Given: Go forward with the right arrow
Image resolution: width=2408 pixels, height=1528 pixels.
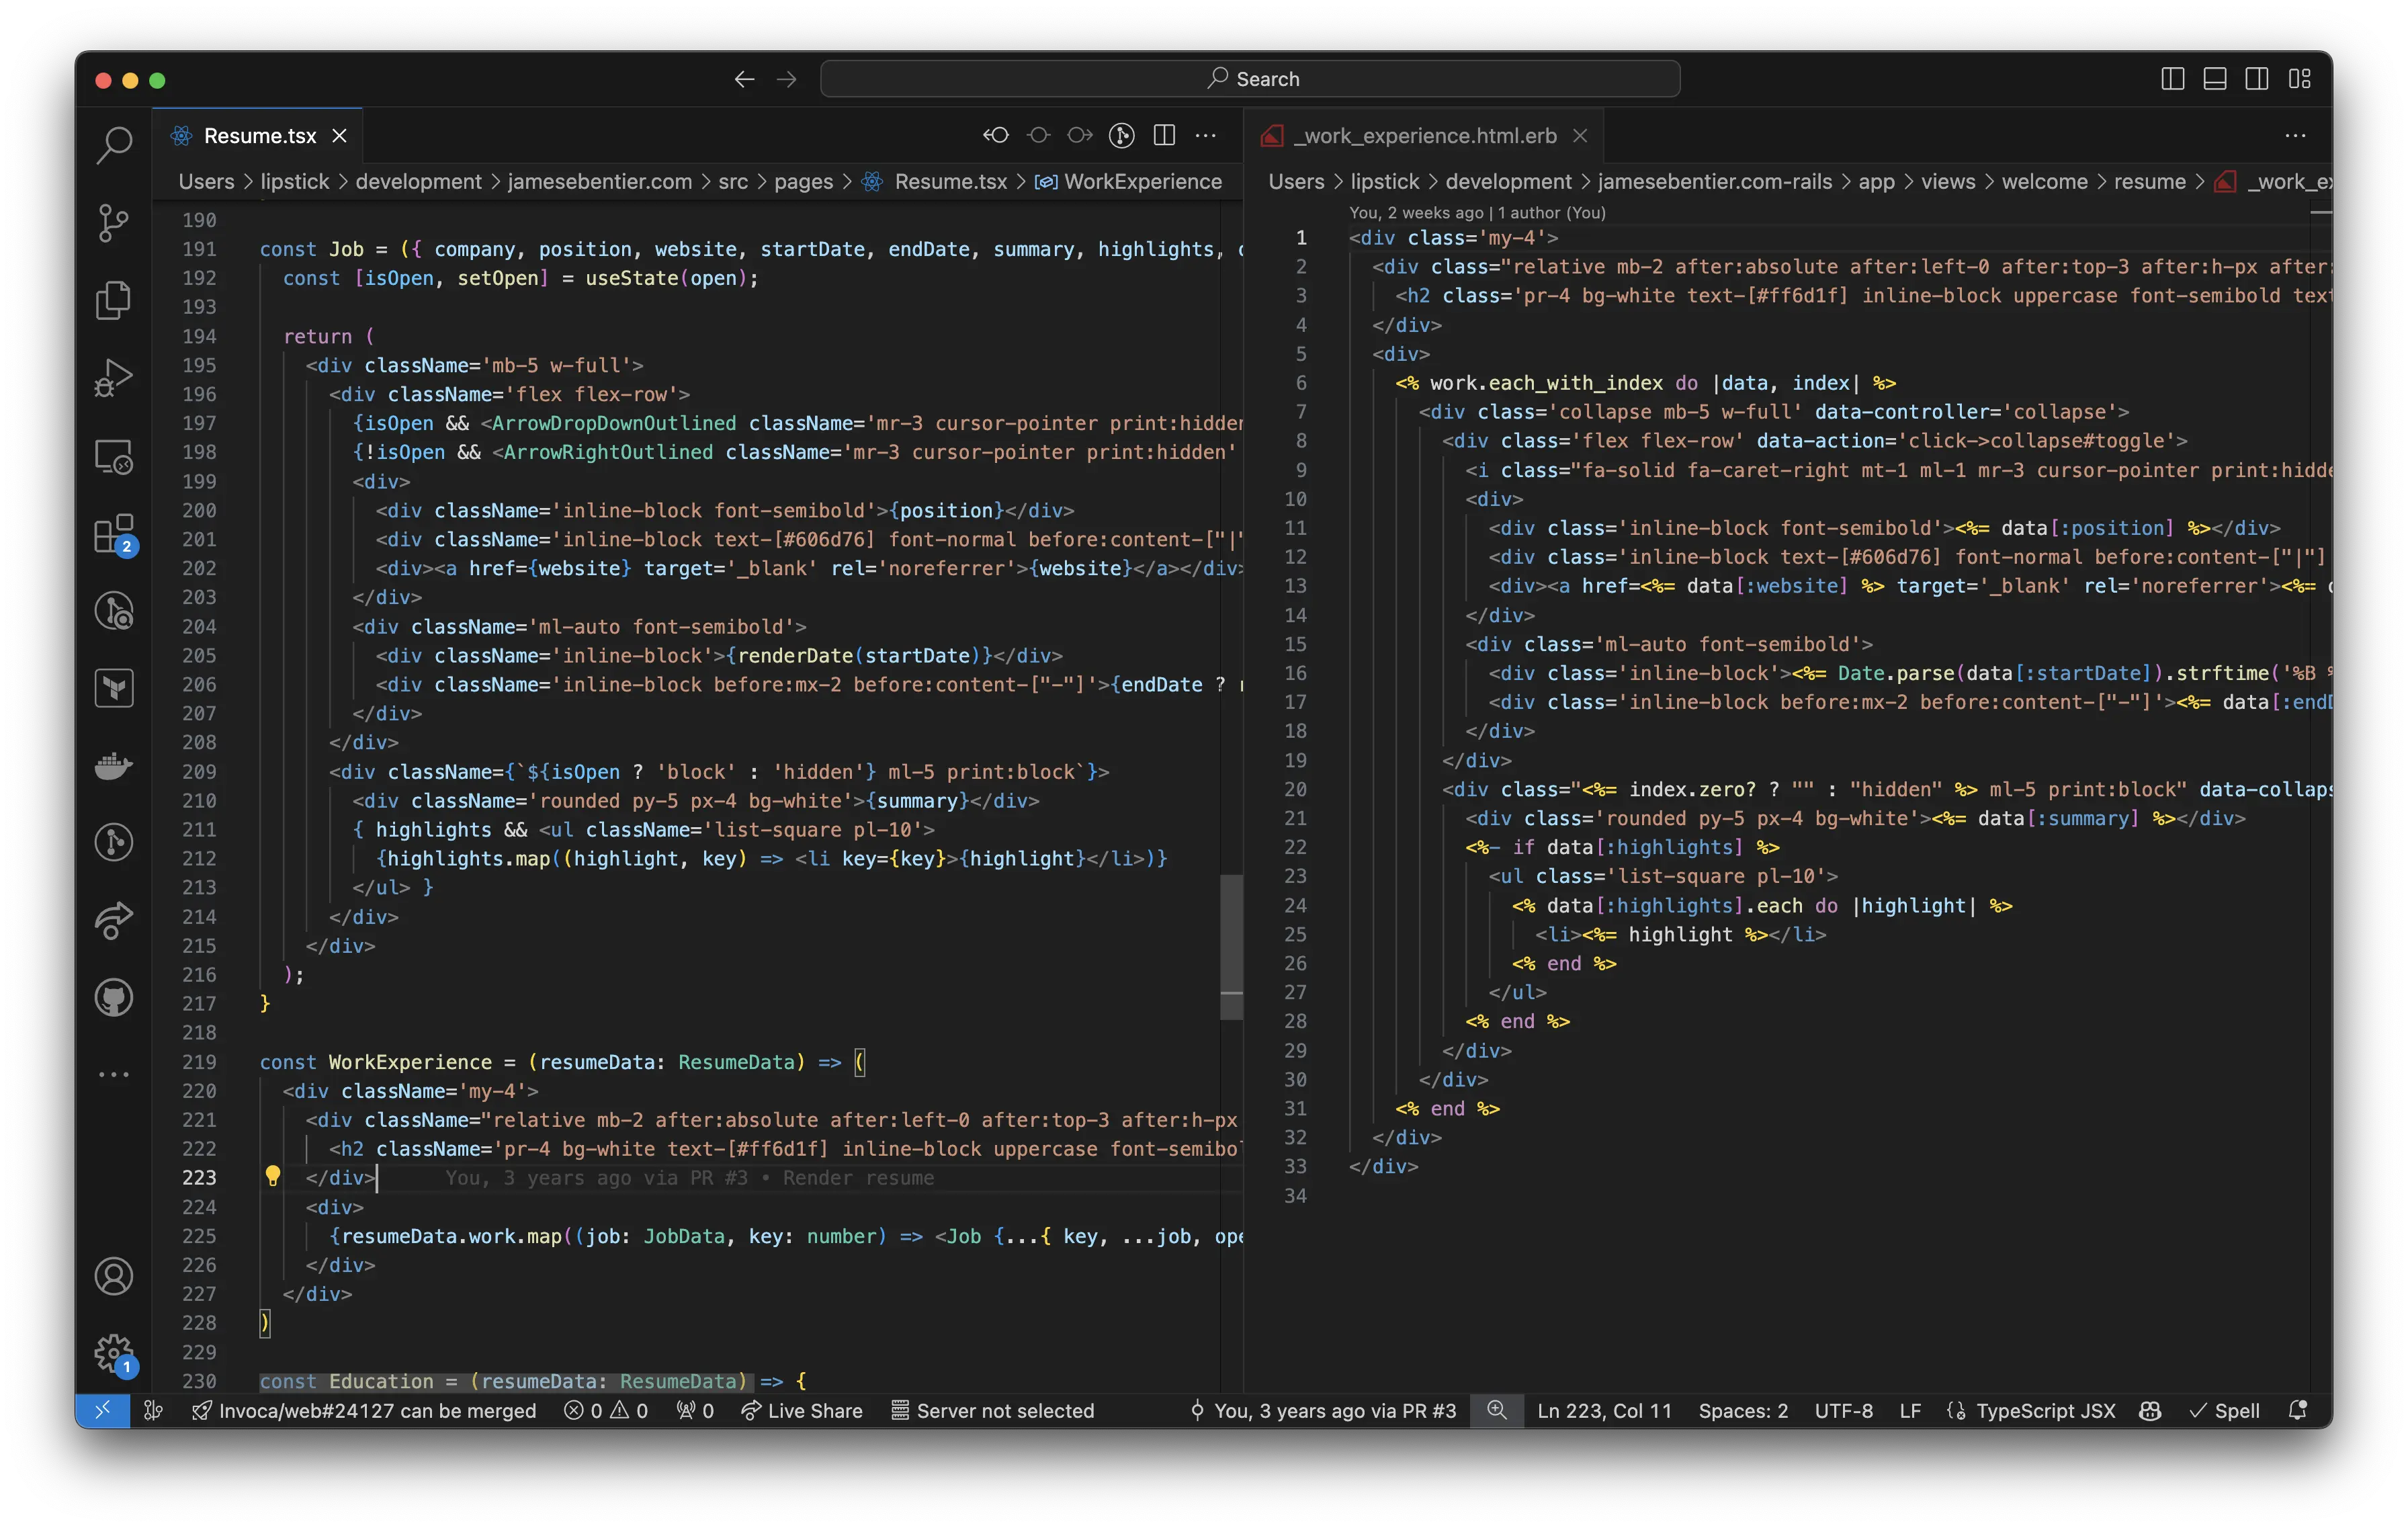Looking at the screenshot, I should pos(787,79).
